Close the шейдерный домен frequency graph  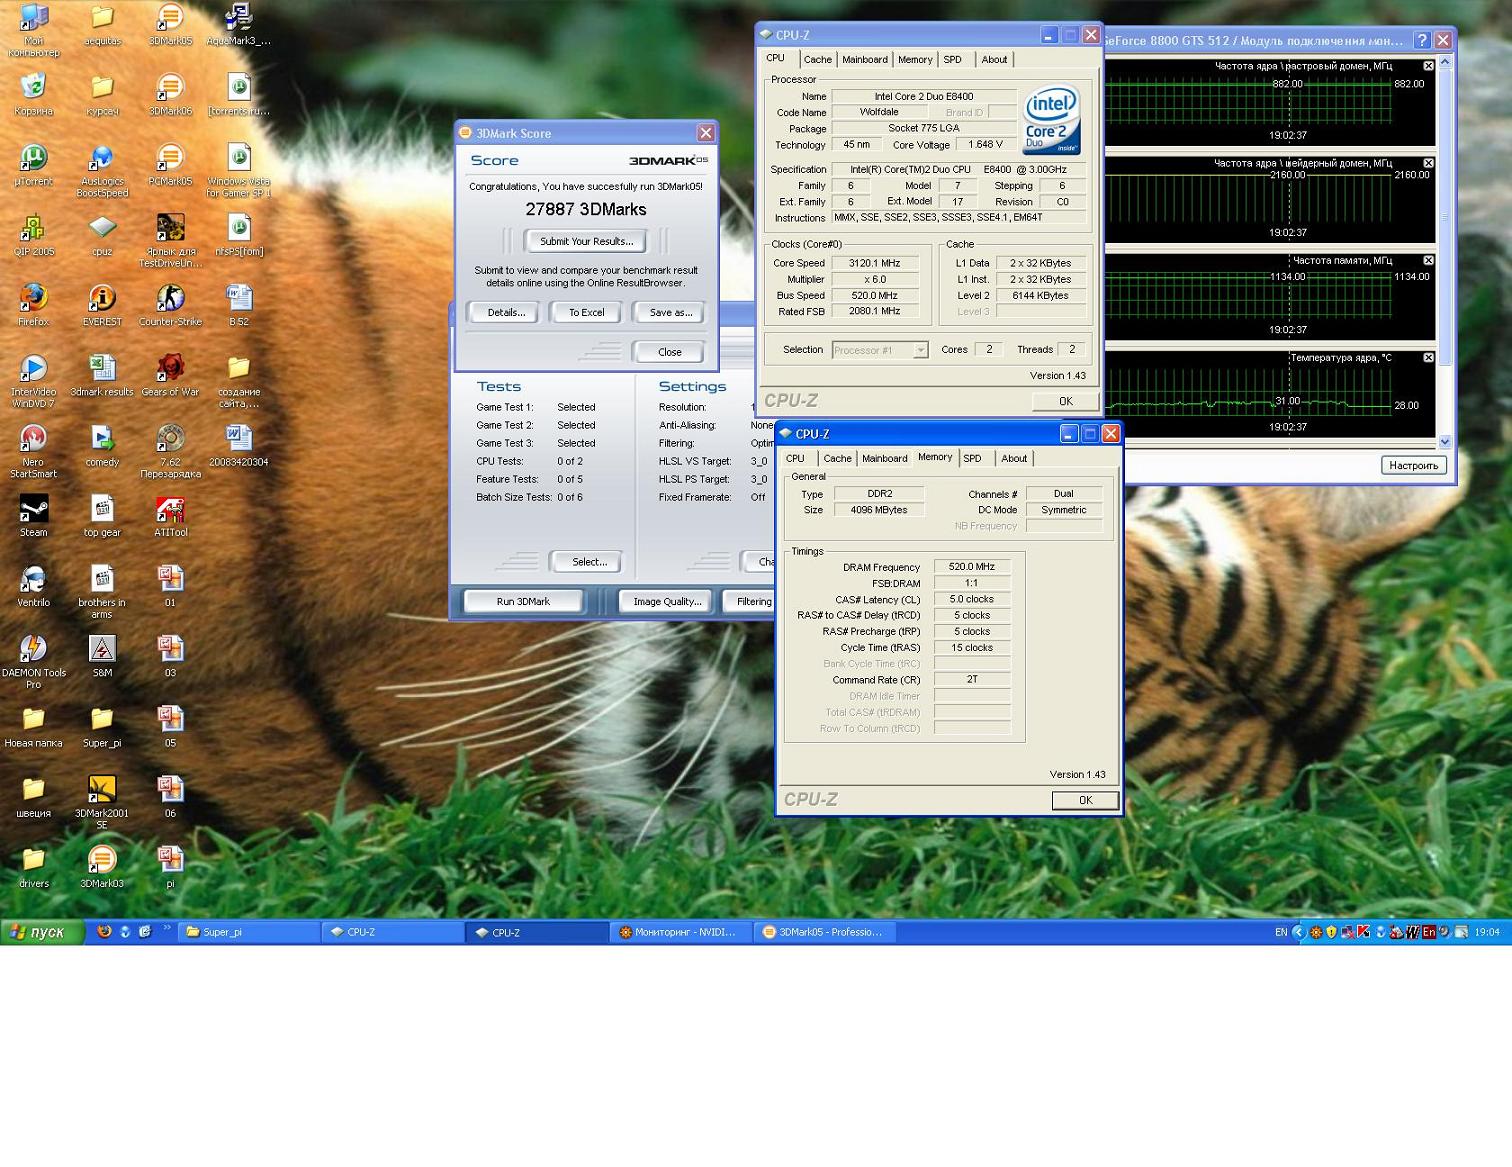[1428, 163]
